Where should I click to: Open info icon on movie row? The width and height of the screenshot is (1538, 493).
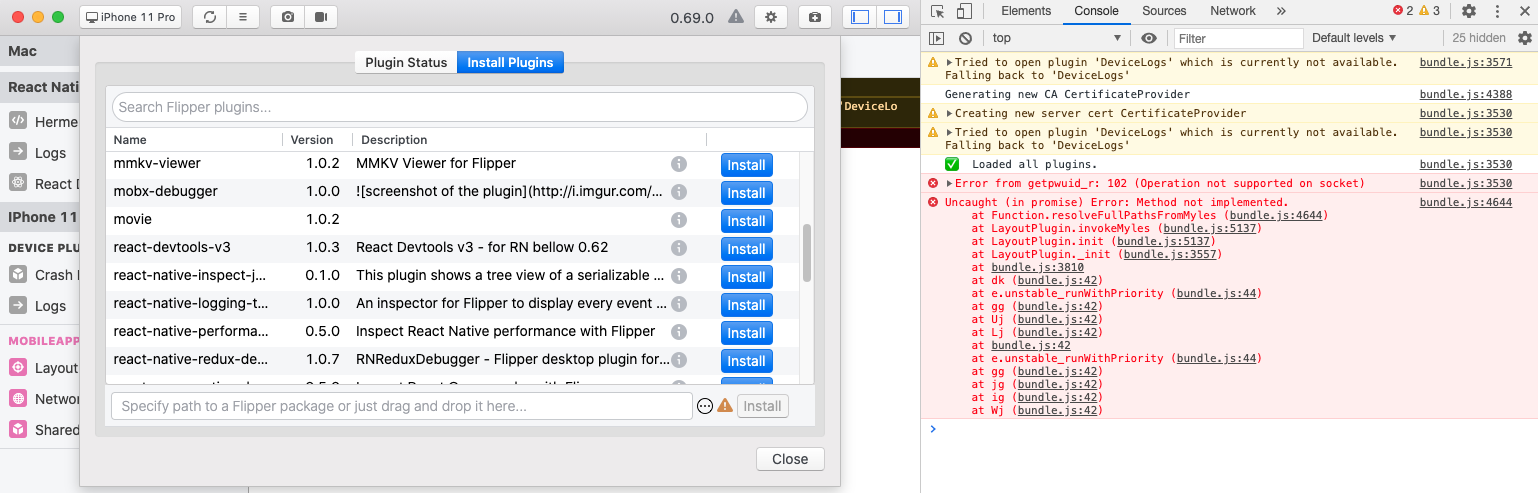[x=678, y=220]
